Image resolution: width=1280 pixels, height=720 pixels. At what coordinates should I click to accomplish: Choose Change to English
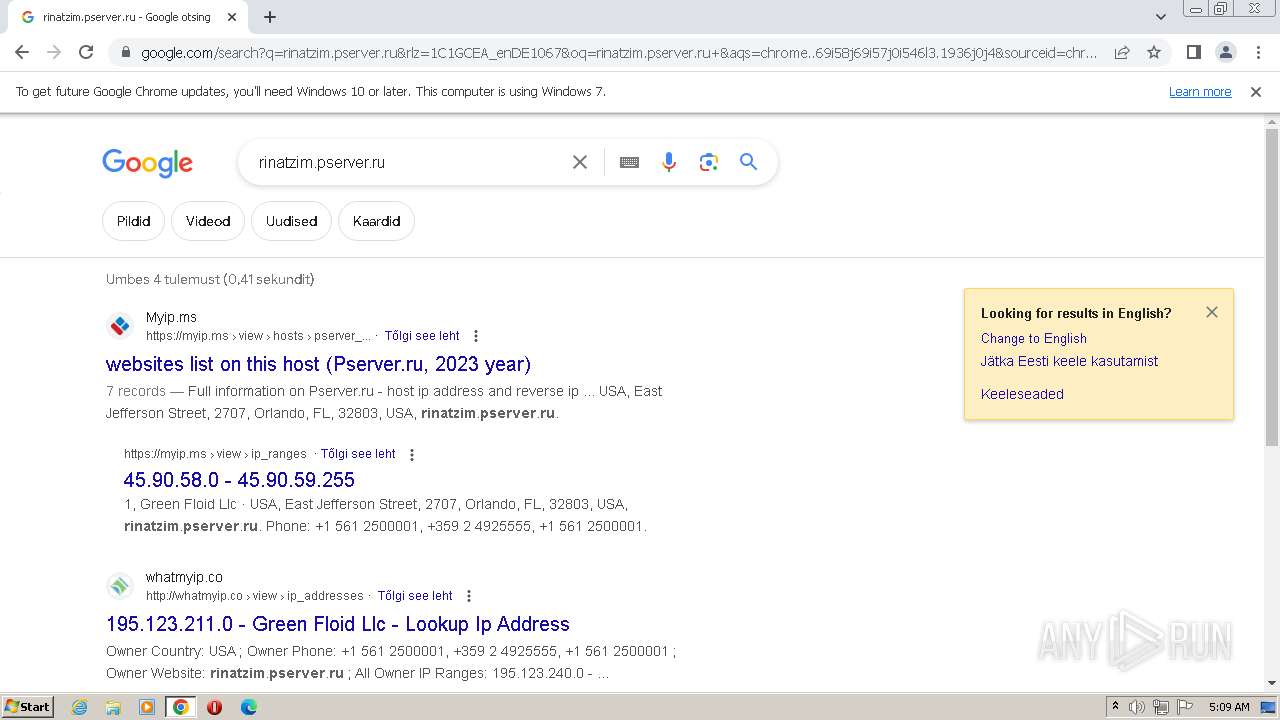(x=1034, y=339)
